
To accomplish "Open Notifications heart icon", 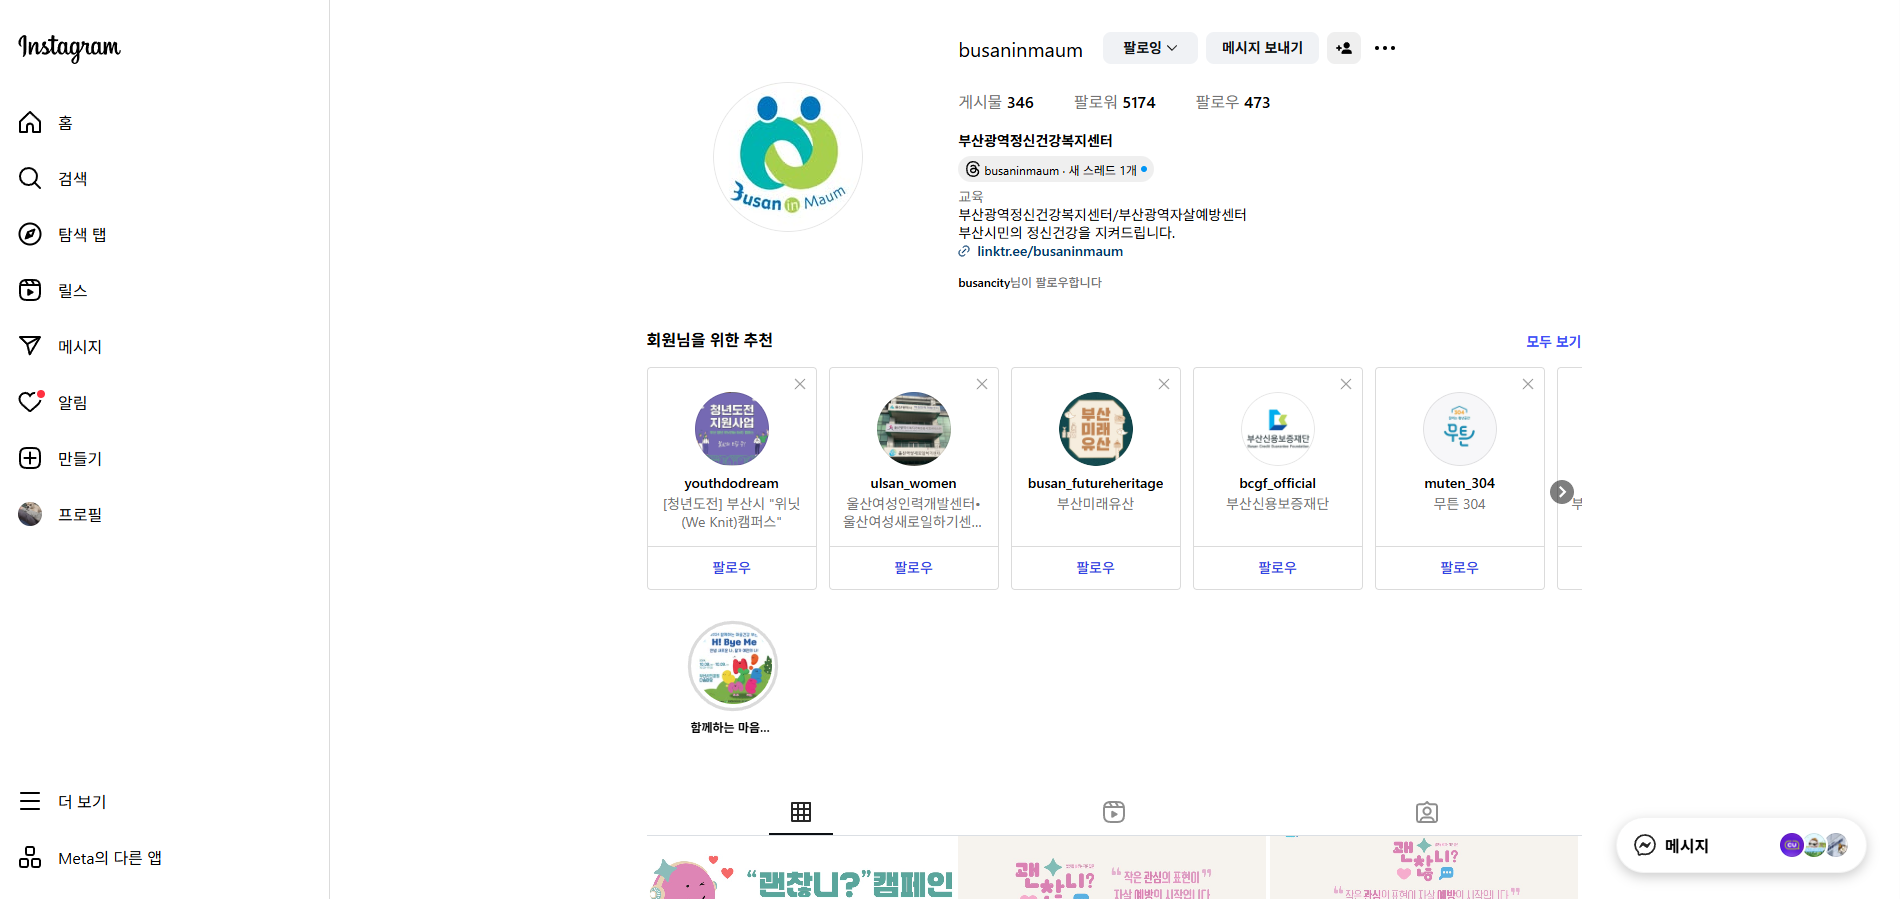I will pyautogui.click(x=30, y=402).
